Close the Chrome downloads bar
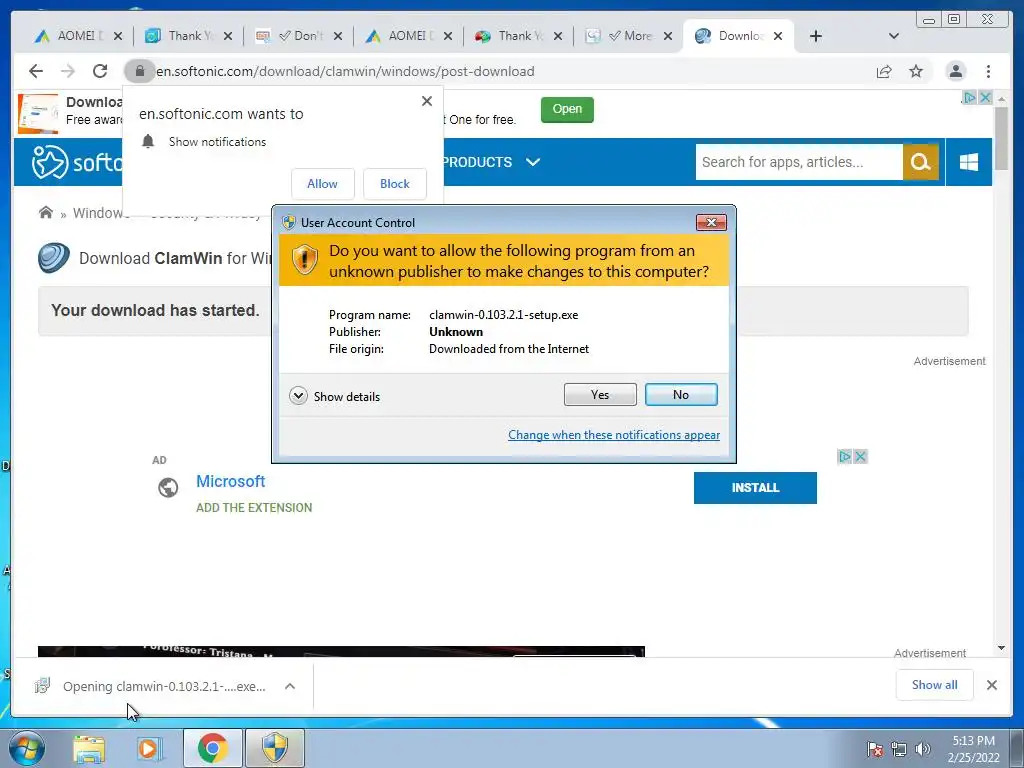1024x768 pixels. 992,685
